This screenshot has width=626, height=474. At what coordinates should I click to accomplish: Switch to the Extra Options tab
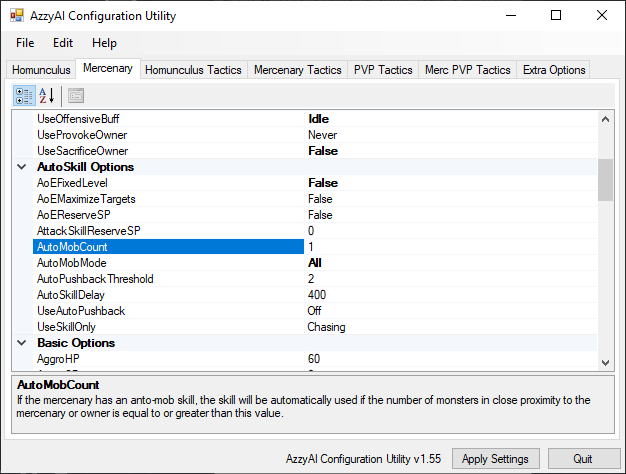[554, 70]
